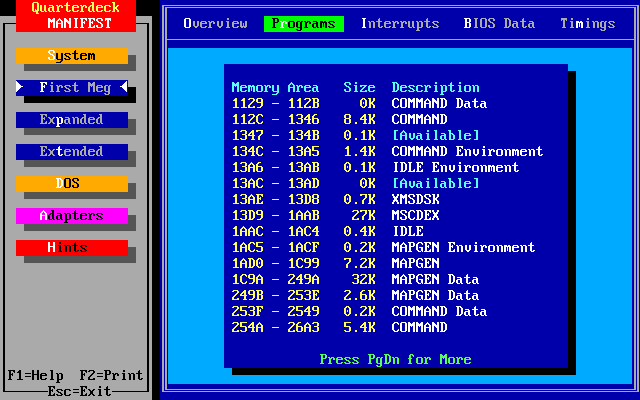Click the F2=Print label
Image resolution: width=640 pixels, height=400 pixels.
(111, 376)
